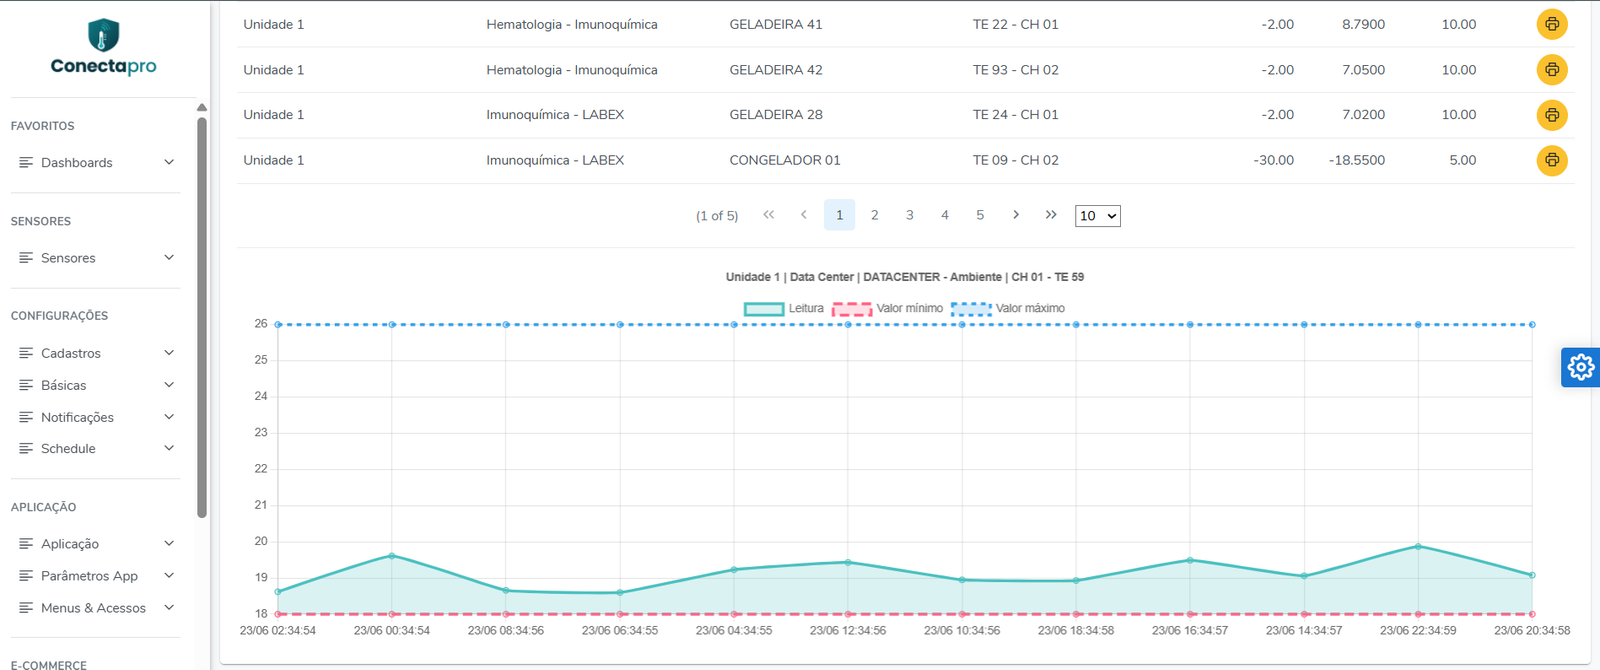The width and height of the screenshot is (1600, 670).
Task: Click the Conectapro logo
Action: (x=103, y=47)
